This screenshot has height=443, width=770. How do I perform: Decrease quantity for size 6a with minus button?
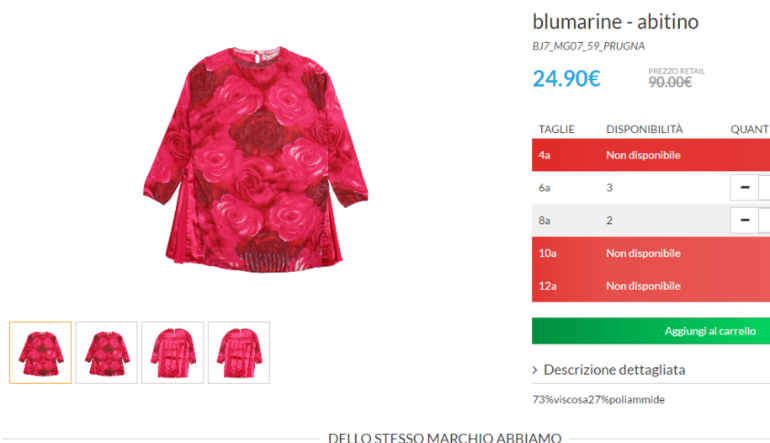pyautogui.click(x=744, y=188)
